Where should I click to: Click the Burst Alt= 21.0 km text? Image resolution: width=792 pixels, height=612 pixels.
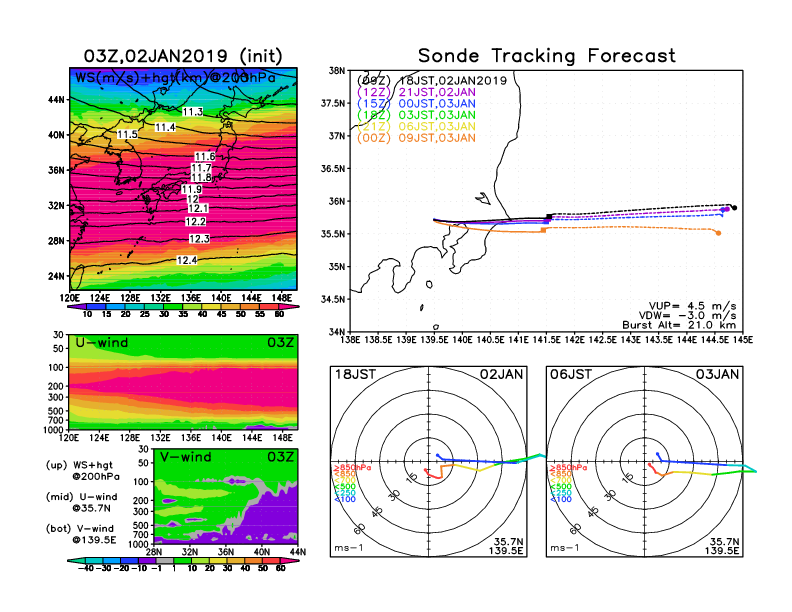tap(679, 325)
